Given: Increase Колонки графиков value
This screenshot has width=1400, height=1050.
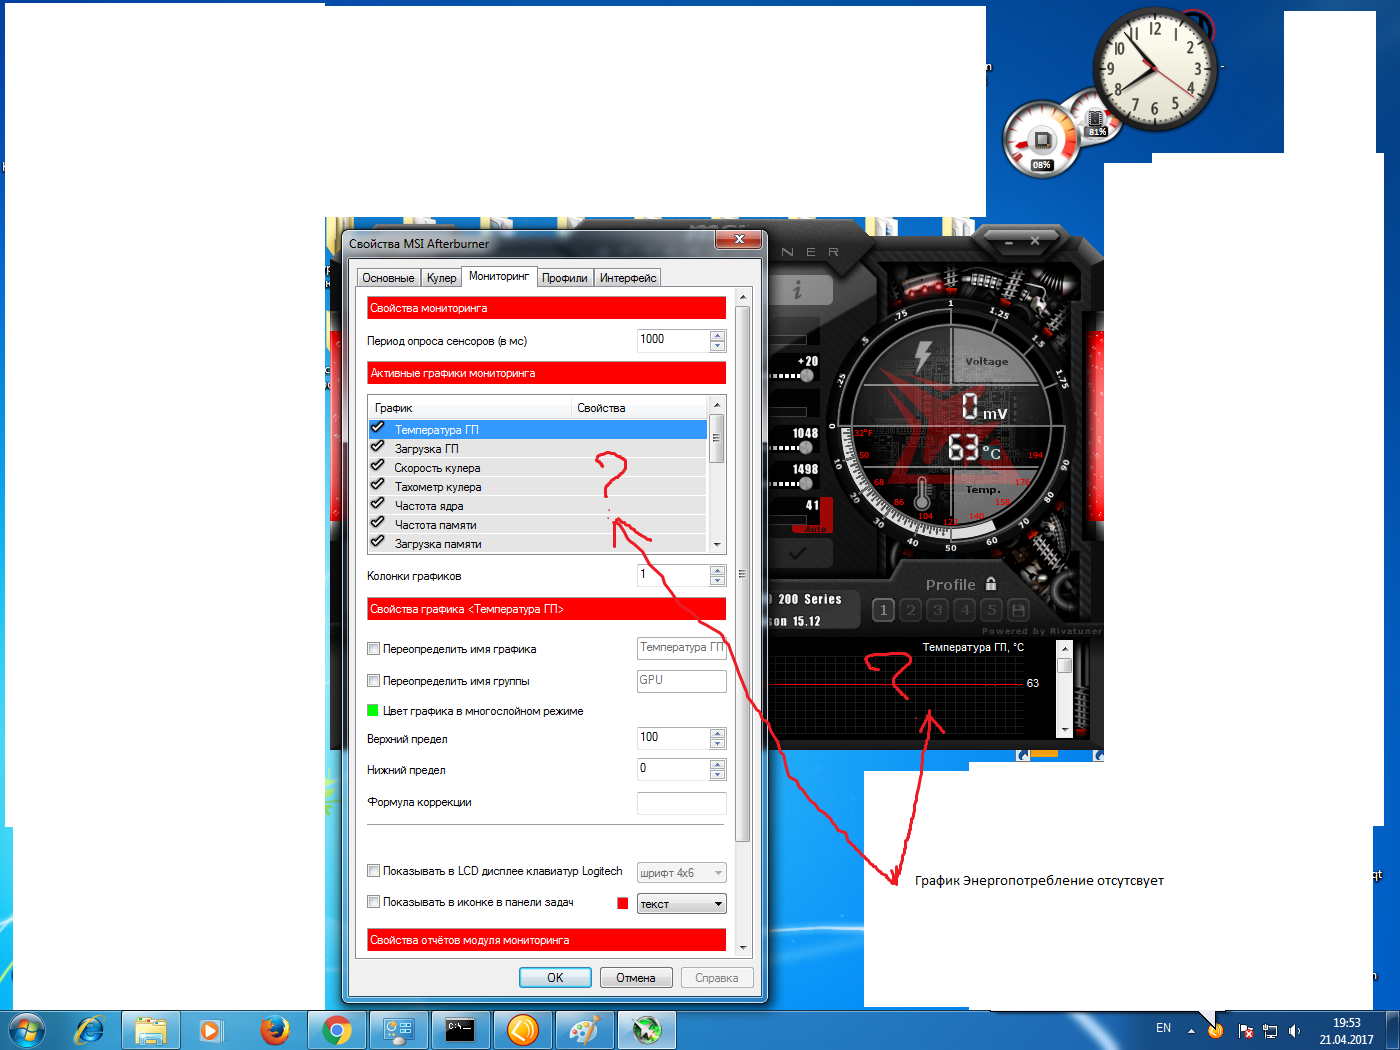Looking at the screenshot, I should (x=717, y=570).
